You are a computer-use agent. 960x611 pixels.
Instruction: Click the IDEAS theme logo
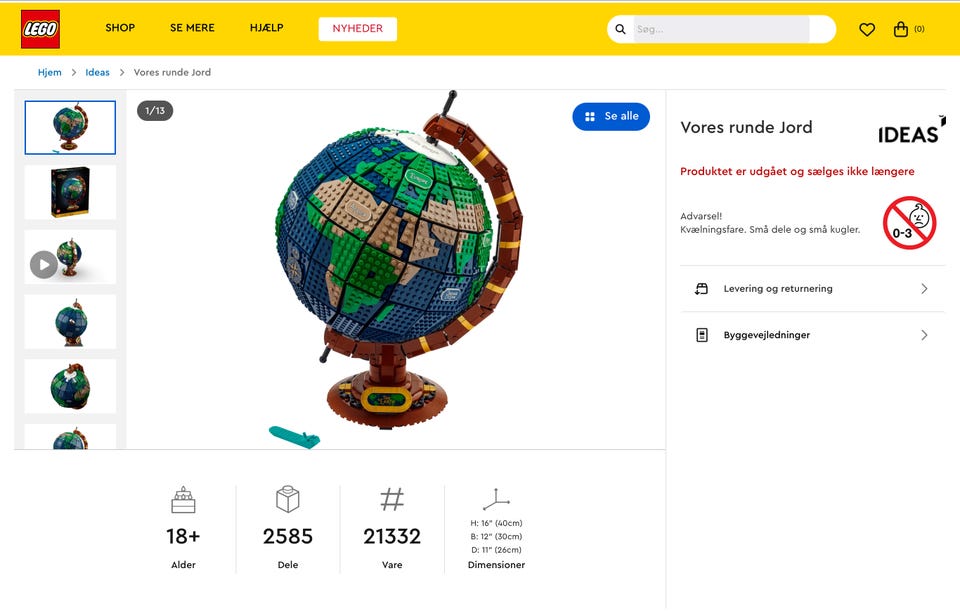tap(910, 133)
